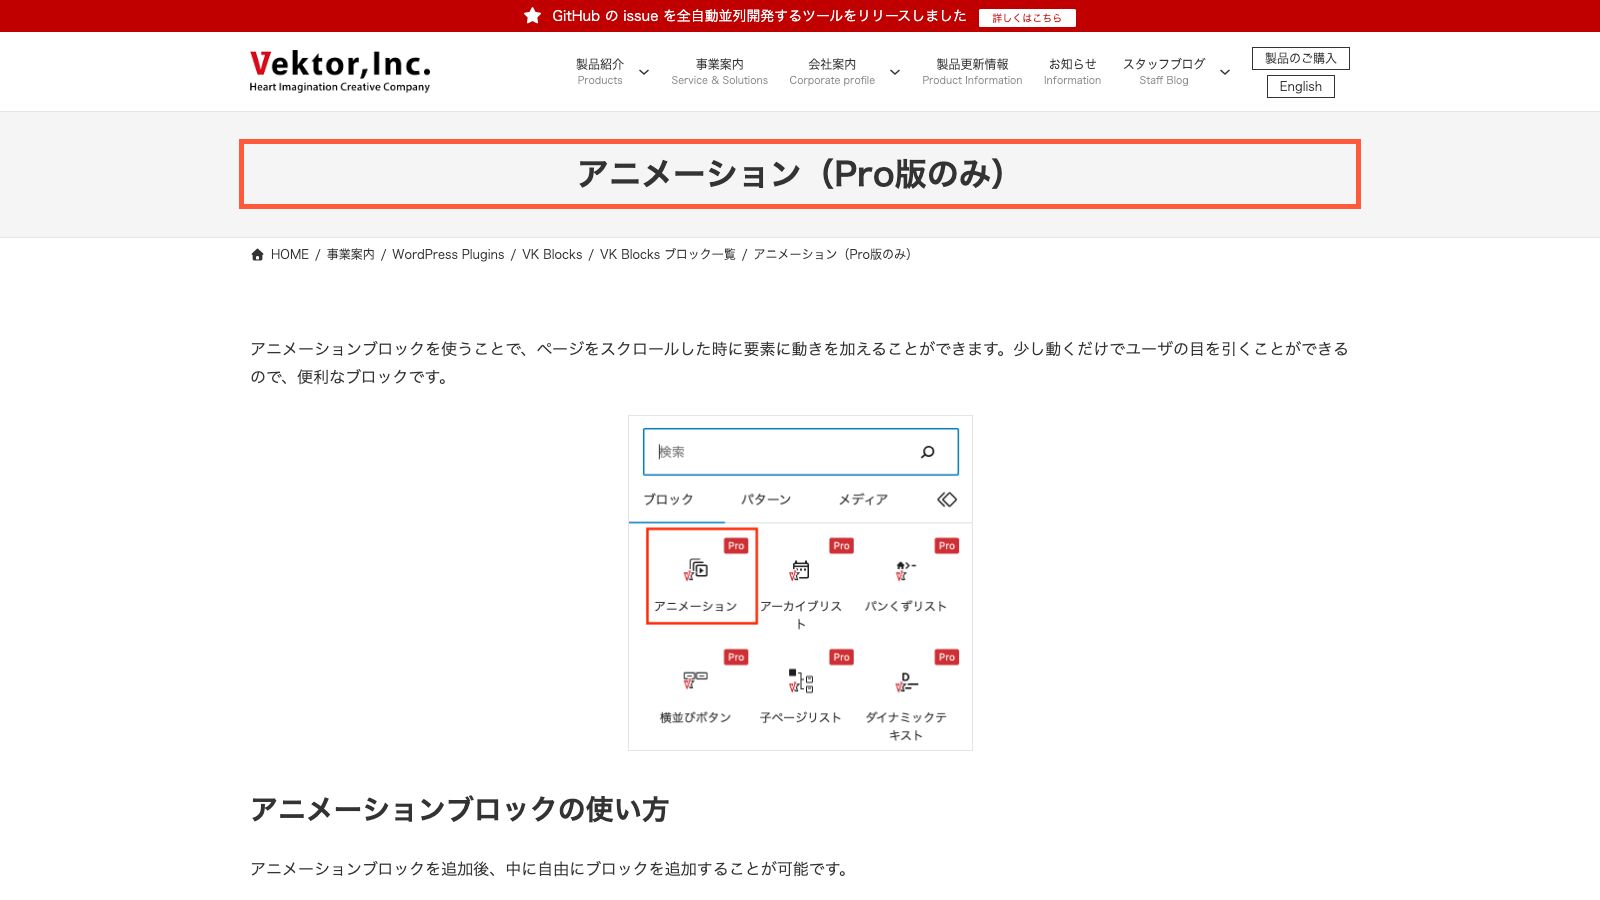Image resolution: width=1600 pixels, height=900 pixels.
Task: Expand the chevron next to Staff Blog
Action: click(1225, 72)
